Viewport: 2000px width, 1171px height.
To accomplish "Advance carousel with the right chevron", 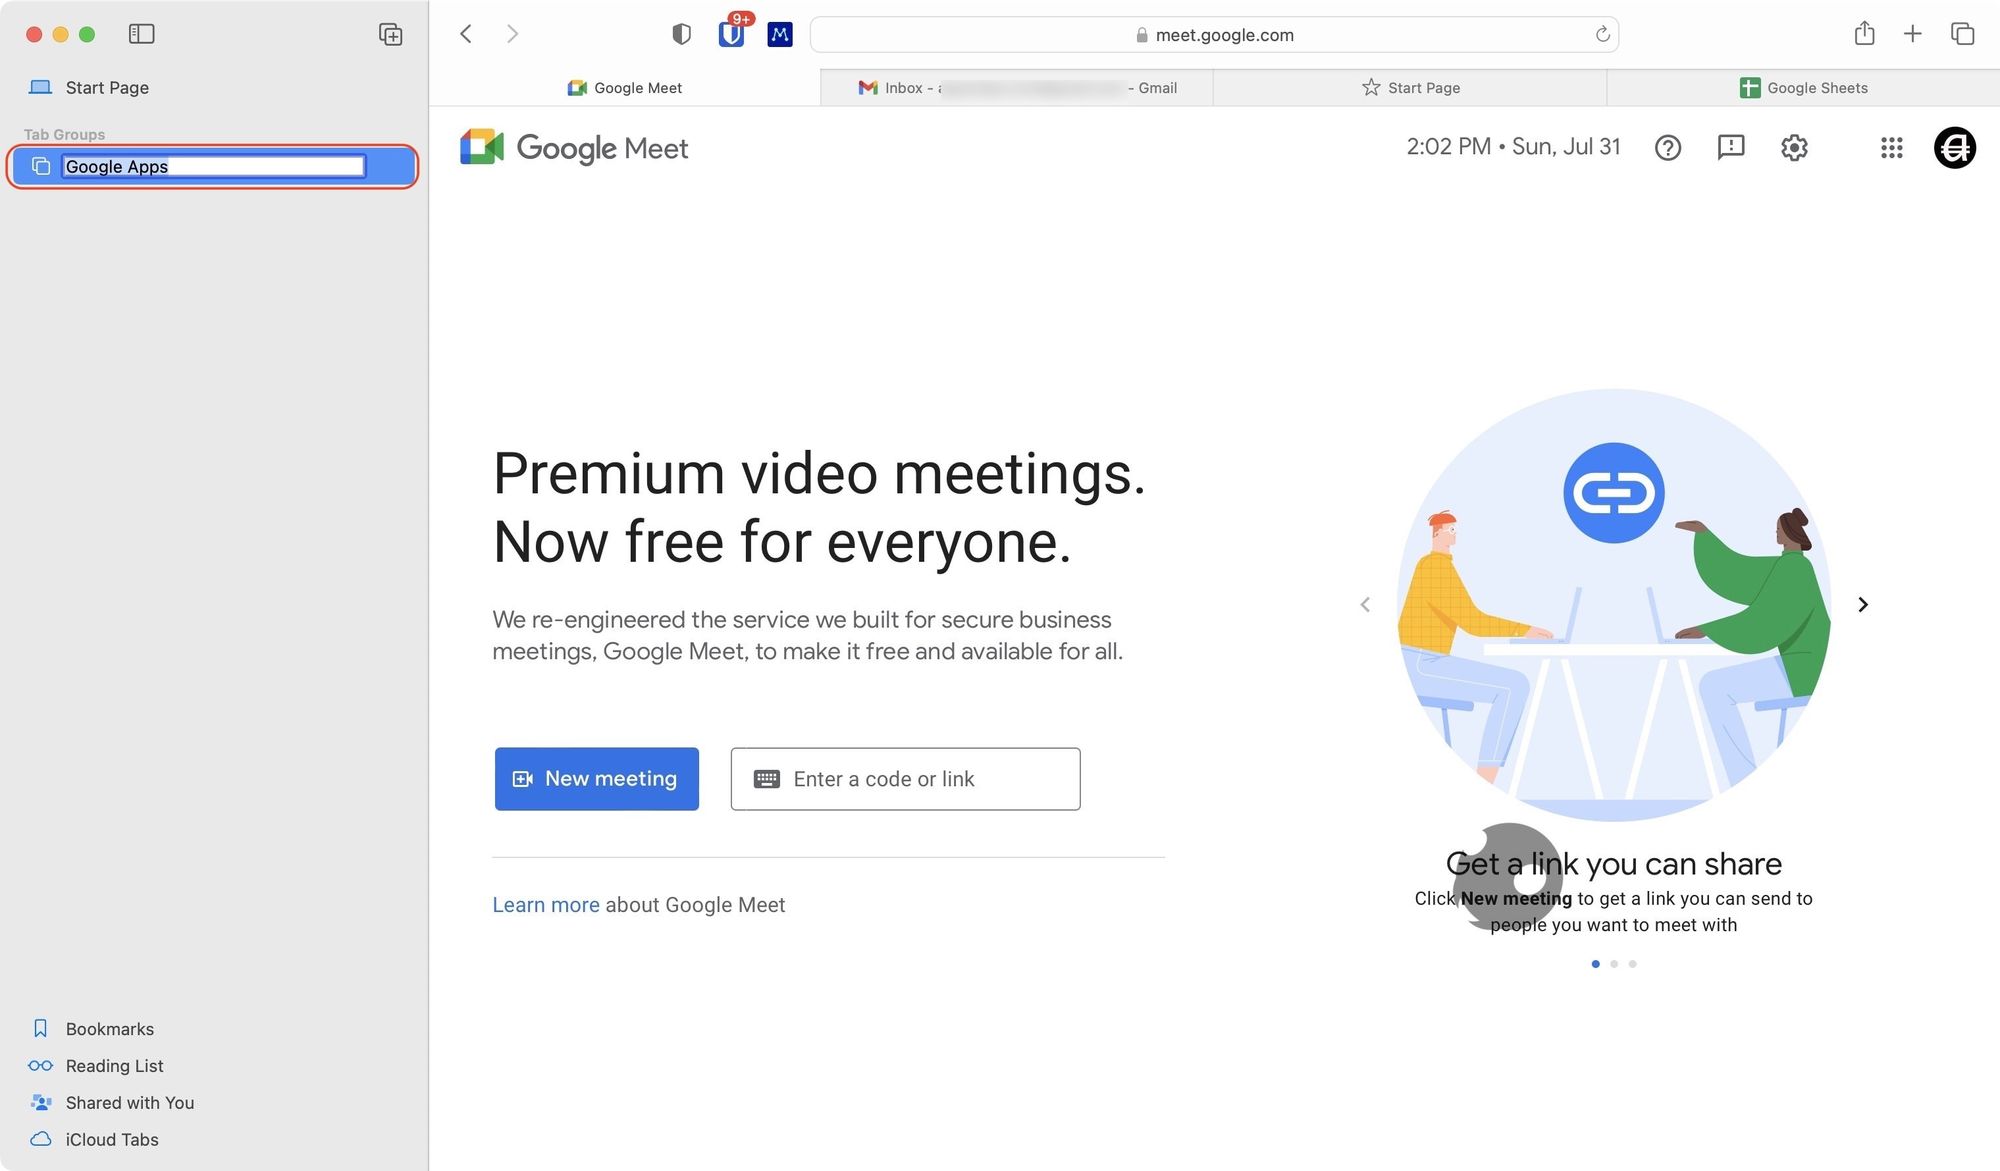I will [1862, 605].
